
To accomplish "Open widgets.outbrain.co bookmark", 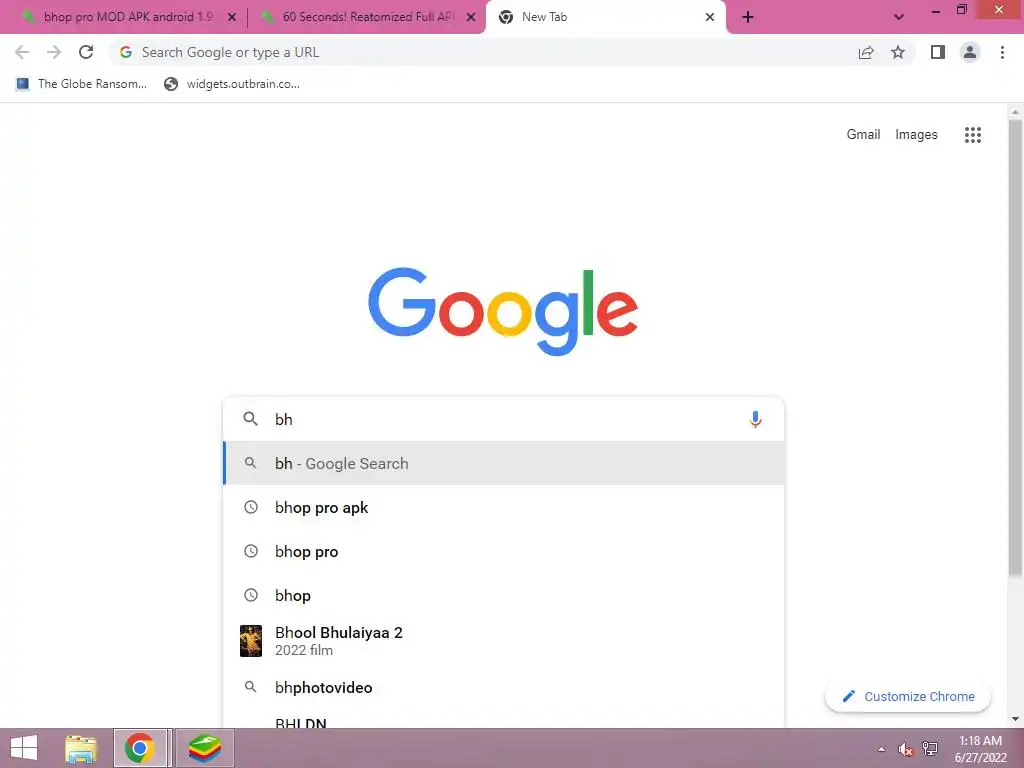I will coord(232,84).
